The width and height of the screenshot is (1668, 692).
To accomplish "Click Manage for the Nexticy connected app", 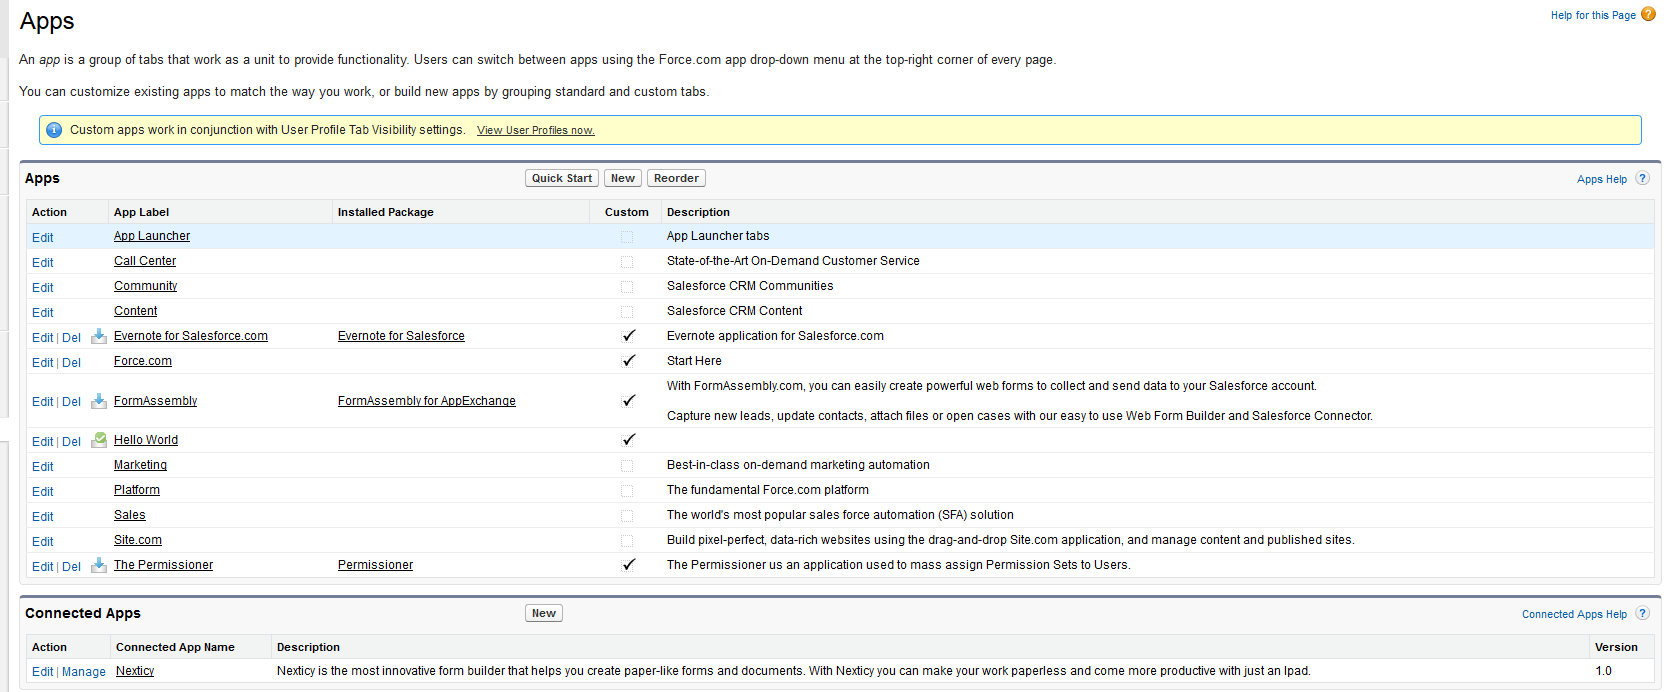I will [x=84, y=672].
